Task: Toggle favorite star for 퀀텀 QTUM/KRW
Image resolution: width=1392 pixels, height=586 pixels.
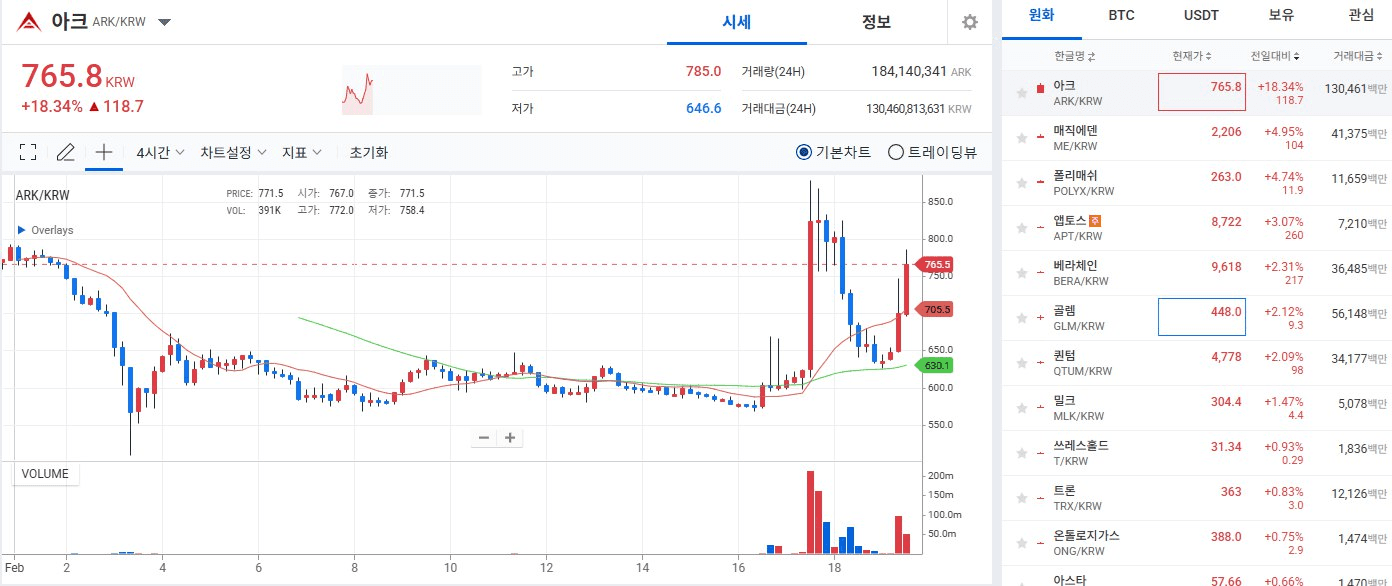Action: pos(1021,363)
